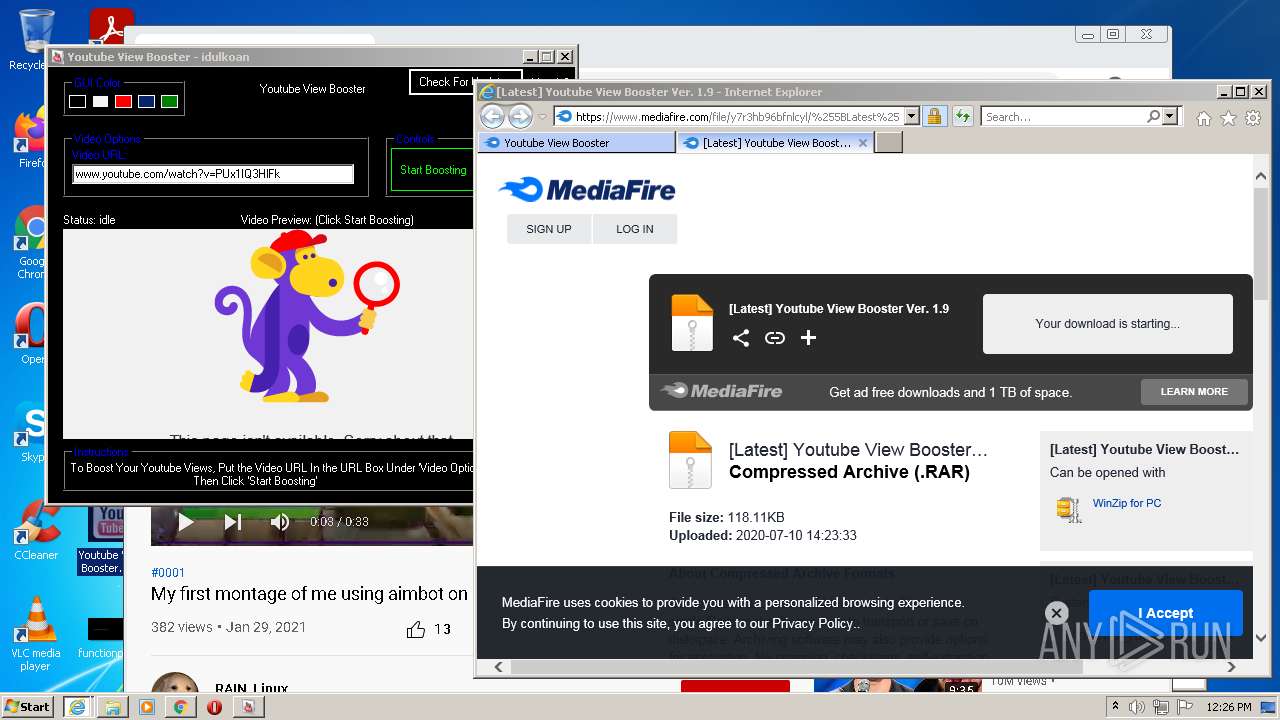Click the #0001 hashtag link

(168, 572)
